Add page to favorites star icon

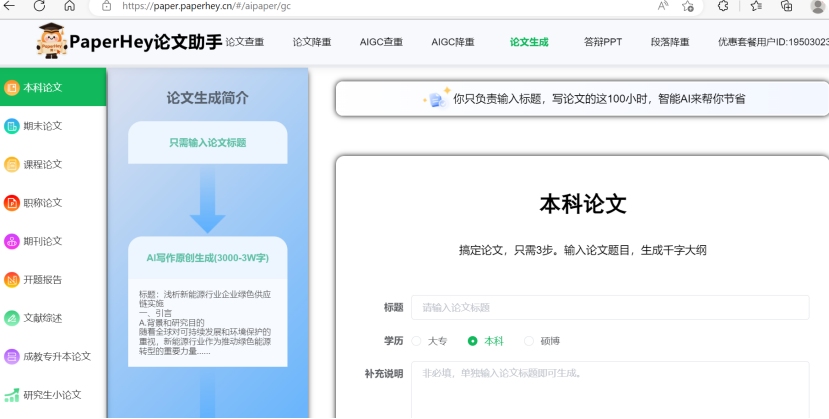pos(687,6)
